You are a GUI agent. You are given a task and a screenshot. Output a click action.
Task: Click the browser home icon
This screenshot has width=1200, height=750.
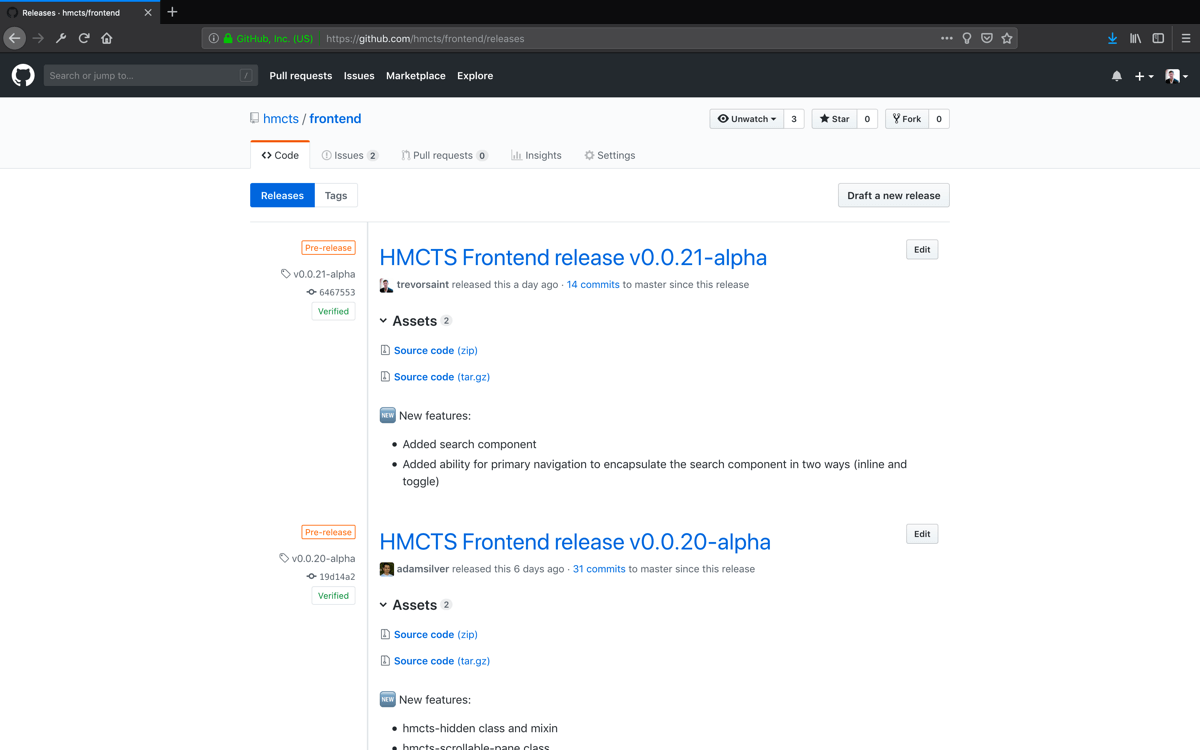(107, 38)
